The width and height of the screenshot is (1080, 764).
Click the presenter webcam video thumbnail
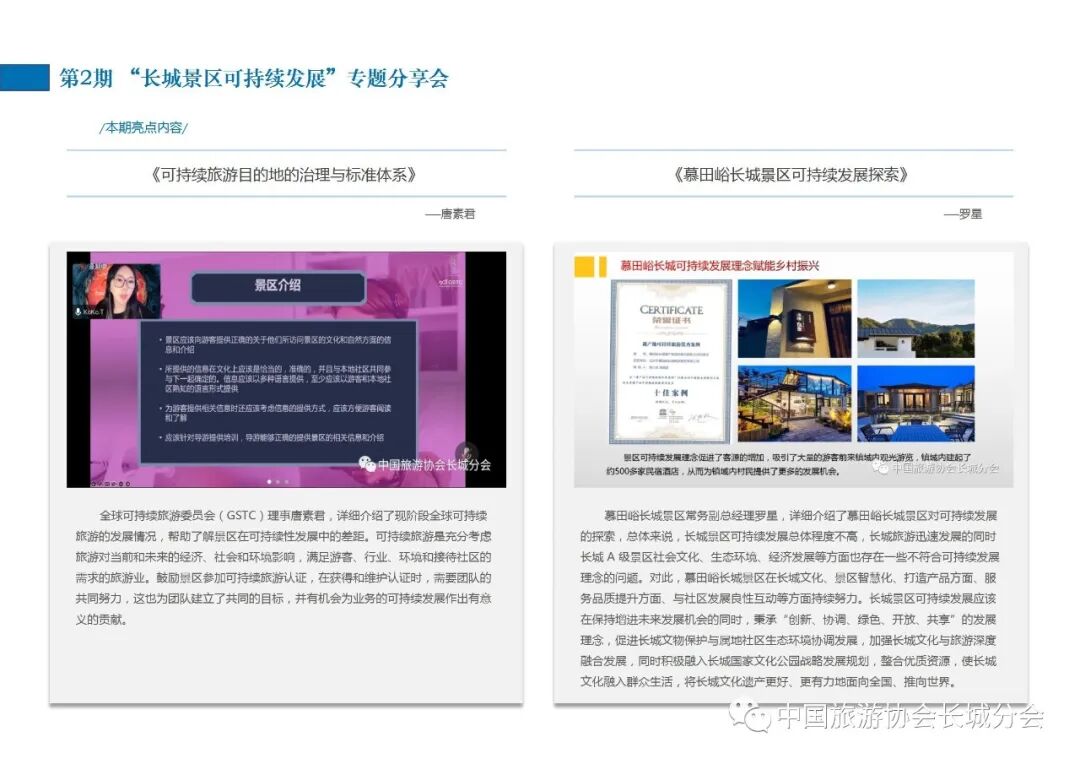pyautogui.click(x=116, y=291)
